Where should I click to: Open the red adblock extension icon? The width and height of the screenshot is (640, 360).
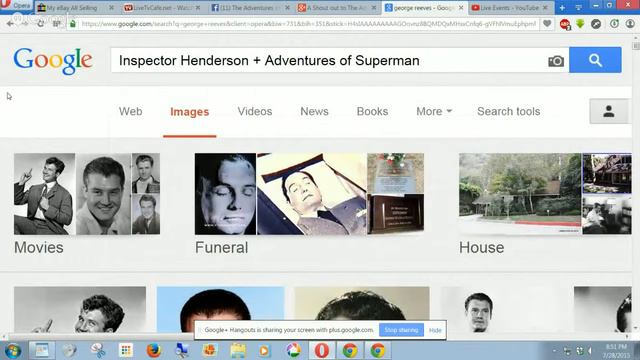click(x=565, y=24)
